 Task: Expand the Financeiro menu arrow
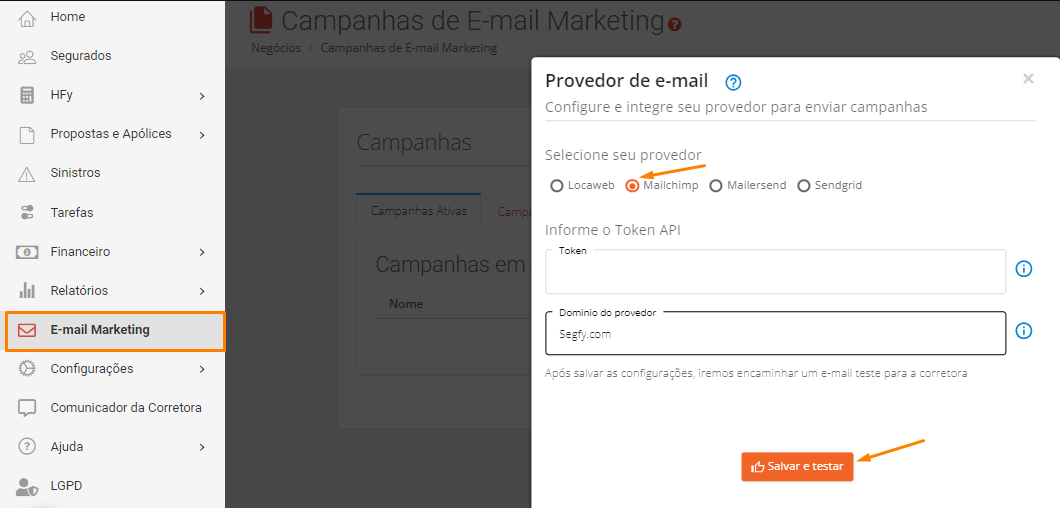tap(202, 252)
